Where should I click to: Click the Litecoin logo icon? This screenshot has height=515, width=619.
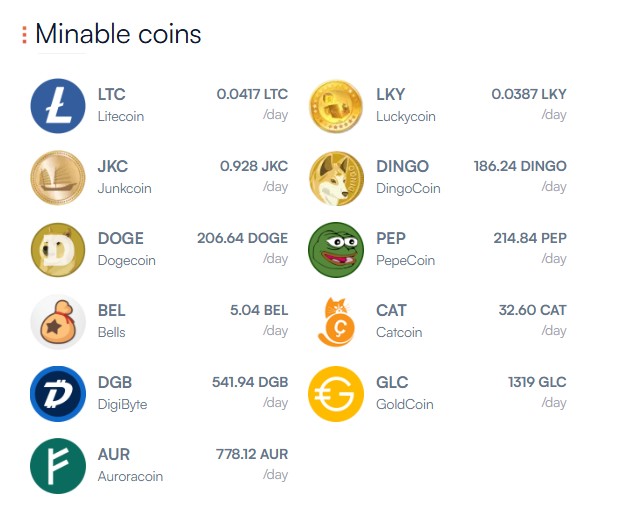point(58,106)
